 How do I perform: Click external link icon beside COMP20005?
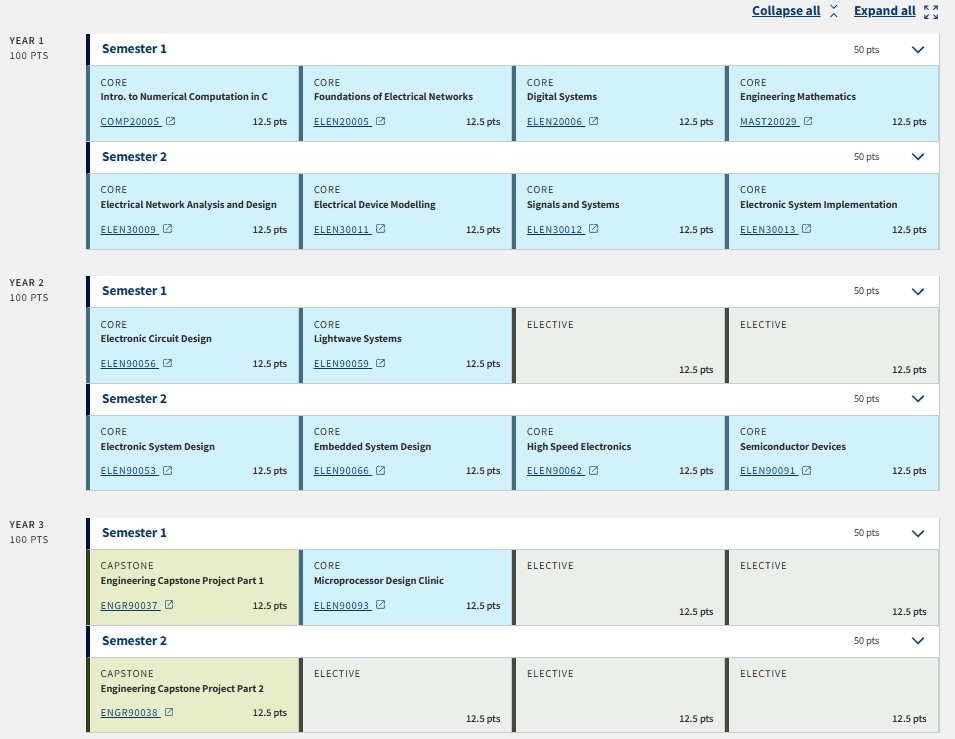pyautogui.click(x=170, y=122)
